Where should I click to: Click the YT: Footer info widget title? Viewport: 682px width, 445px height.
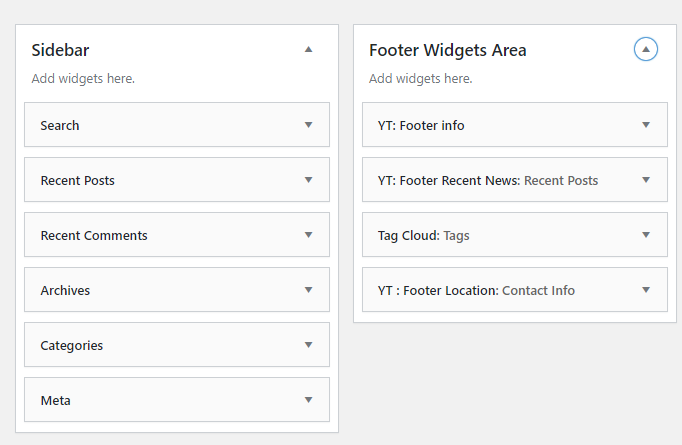coord(421,125)
